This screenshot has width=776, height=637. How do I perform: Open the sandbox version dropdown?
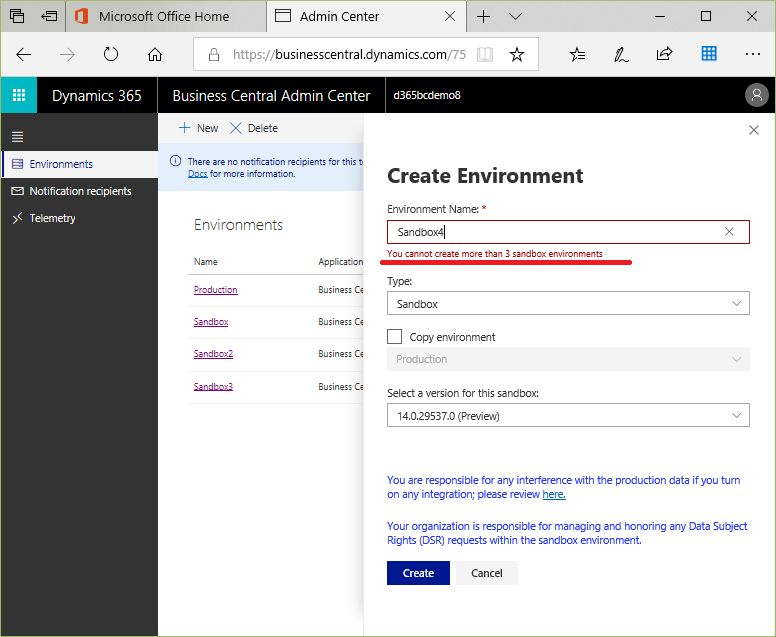pyautogui.click(x=568, y=415)
